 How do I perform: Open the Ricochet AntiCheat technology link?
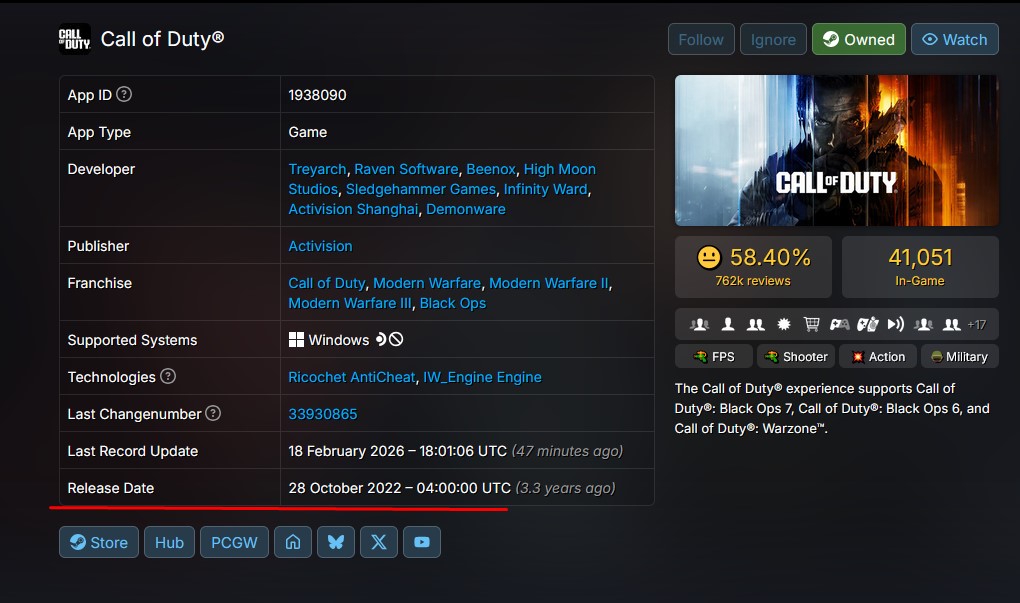tap(352, 377)
